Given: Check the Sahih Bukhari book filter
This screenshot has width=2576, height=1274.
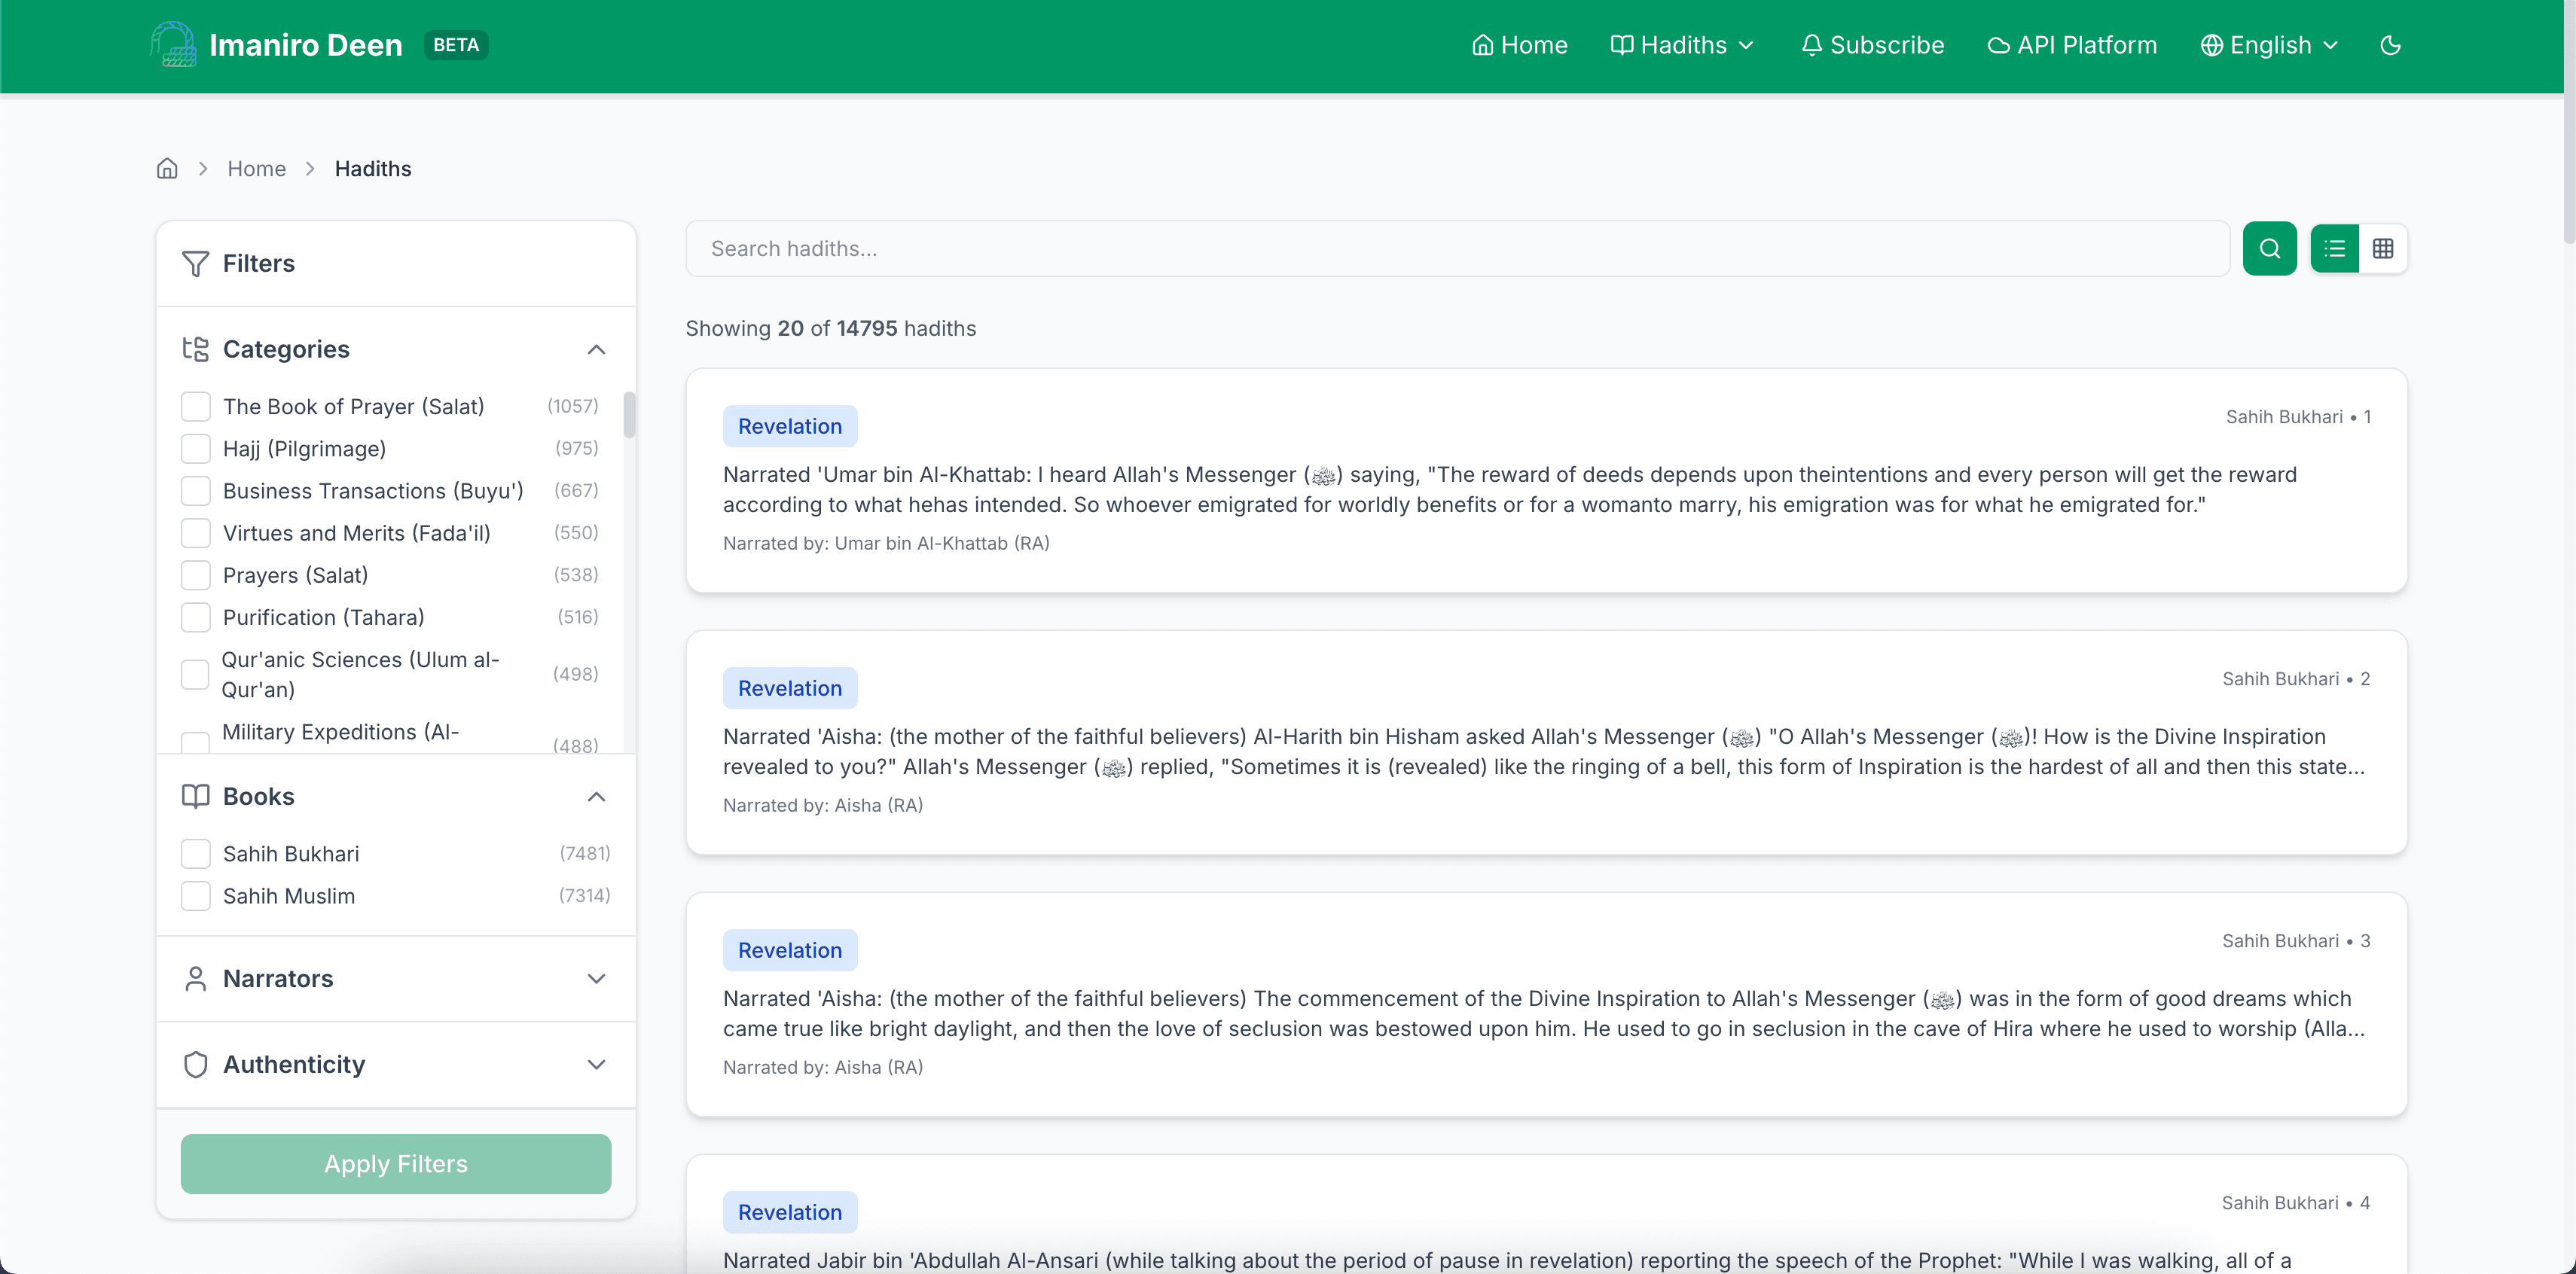Looking at the screenshot, I should coord(195,853).
